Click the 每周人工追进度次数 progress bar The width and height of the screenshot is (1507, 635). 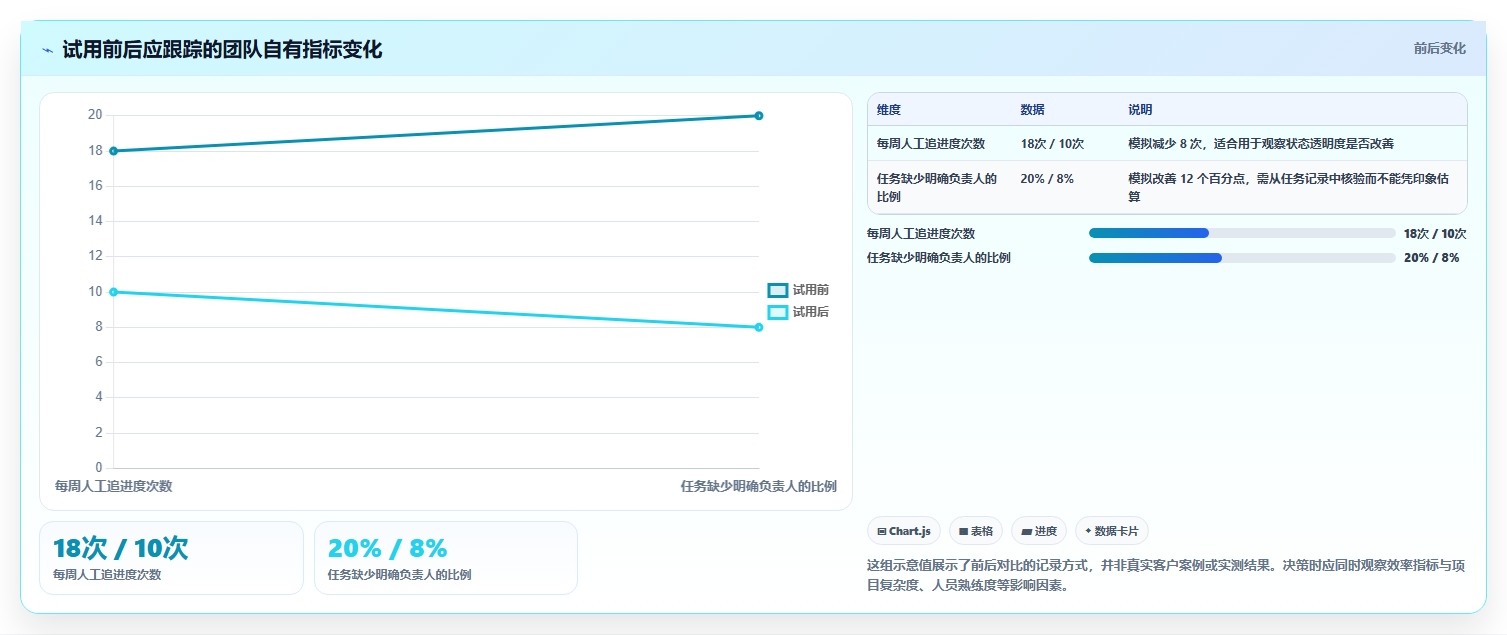1242,233
